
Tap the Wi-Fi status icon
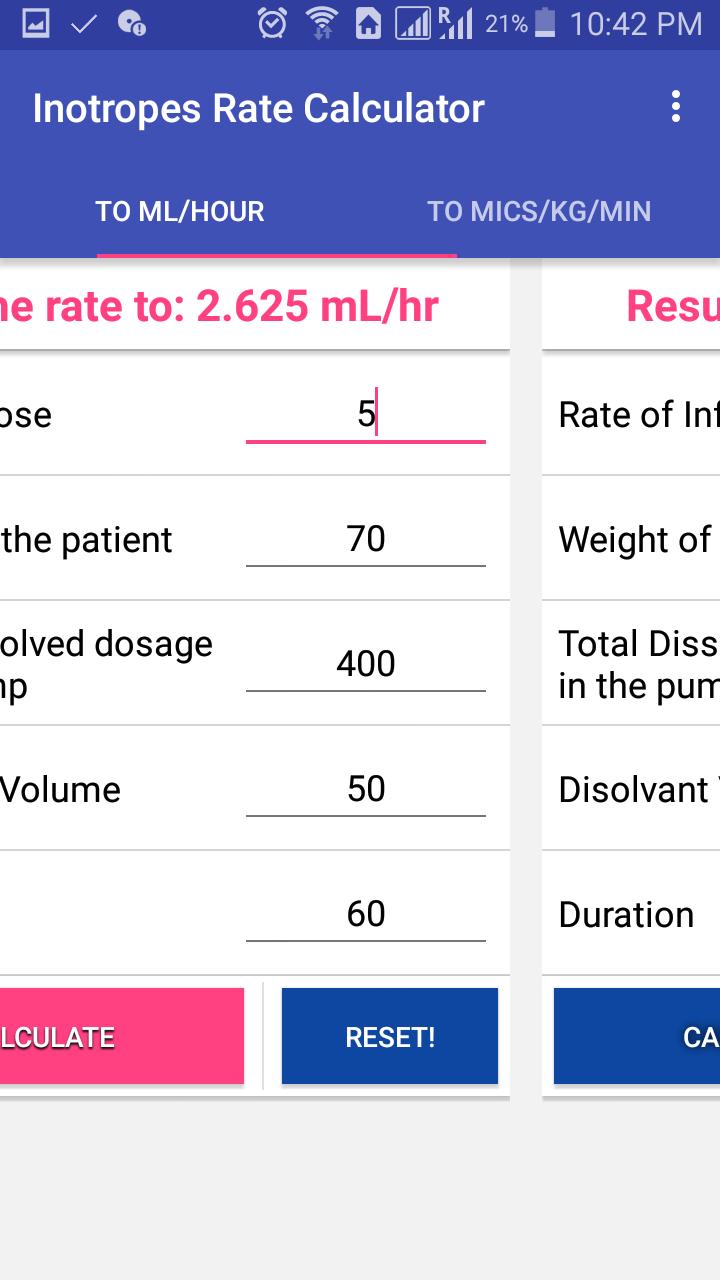click(x=321, y=23)
